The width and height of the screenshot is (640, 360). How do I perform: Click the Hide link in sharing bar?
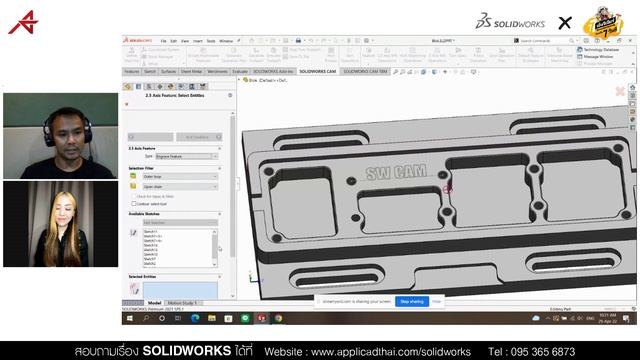point(436,302)
